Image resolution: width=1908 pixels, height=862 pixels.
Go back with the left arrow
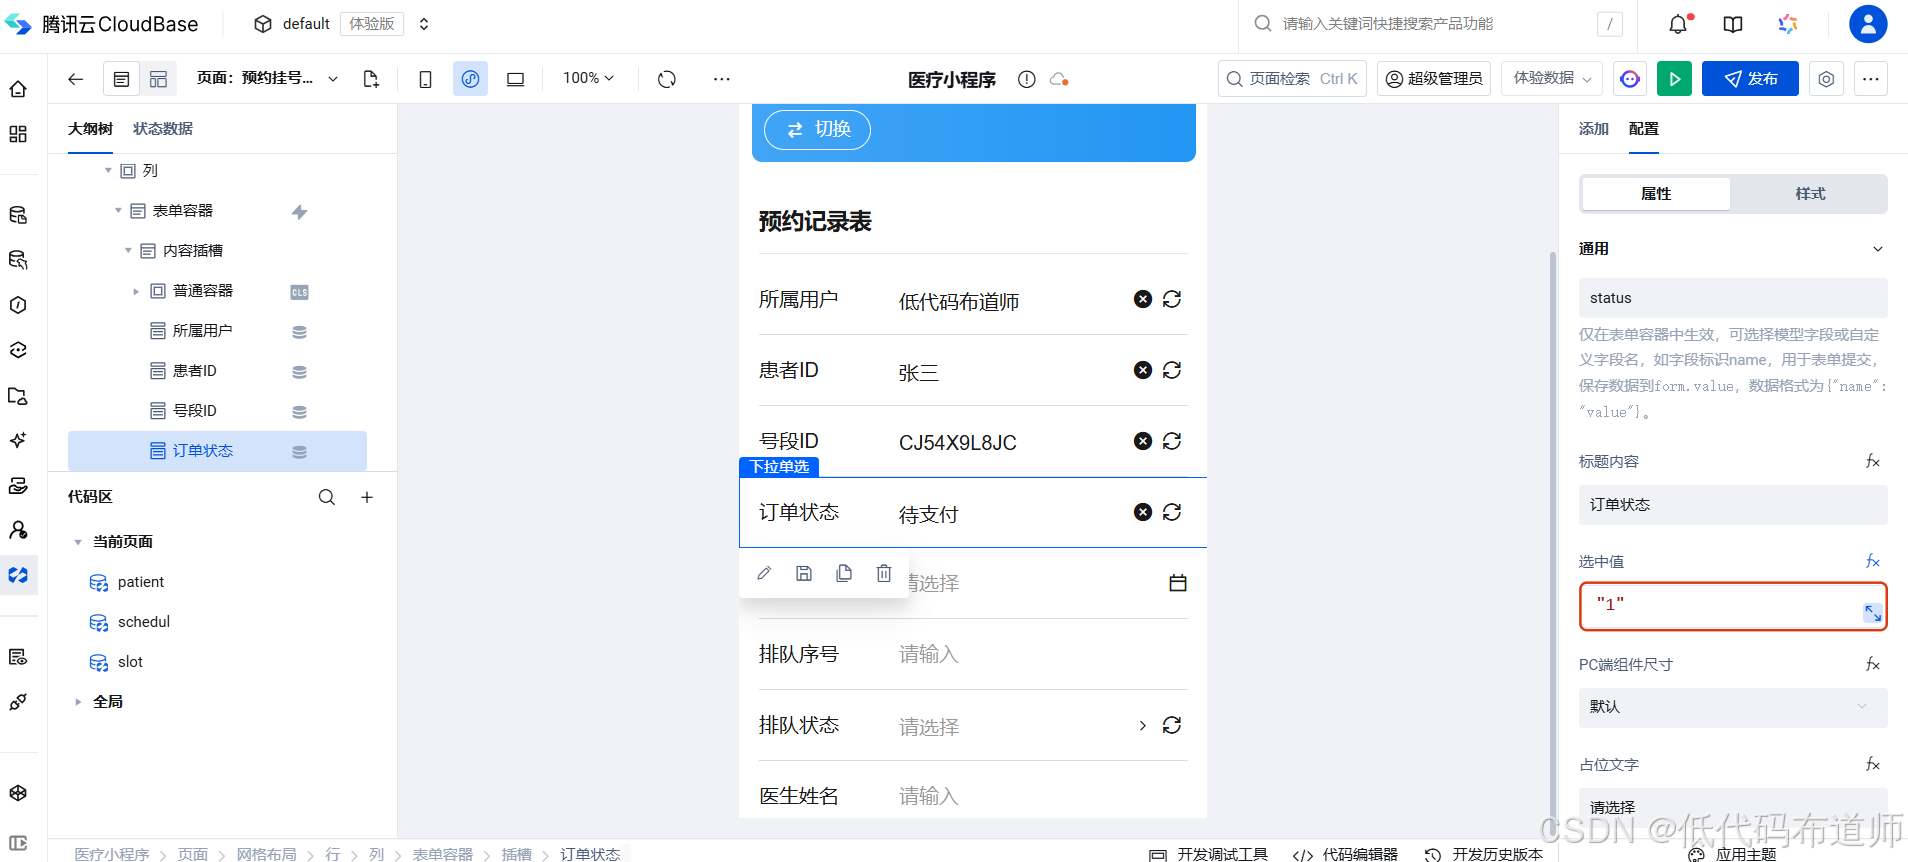pos(75,79)
